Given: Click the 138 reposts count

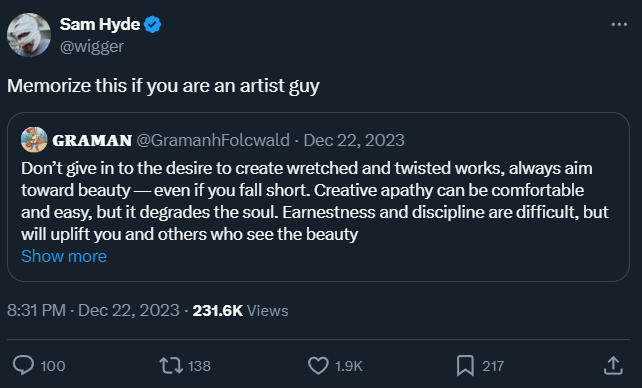Looking at the screenshot, I should [199, 366].
